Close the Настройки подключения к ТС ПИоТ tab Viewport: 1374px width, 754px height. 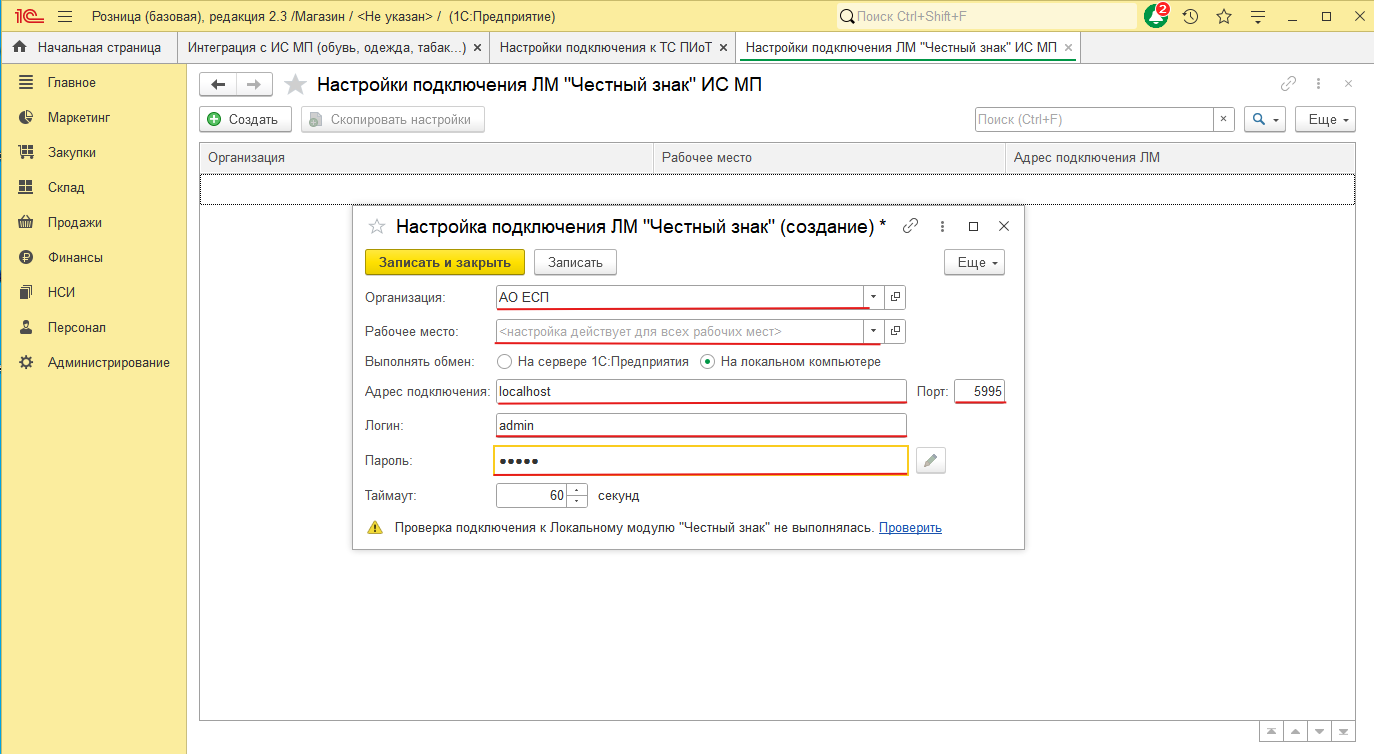click(x=722, y=47)
